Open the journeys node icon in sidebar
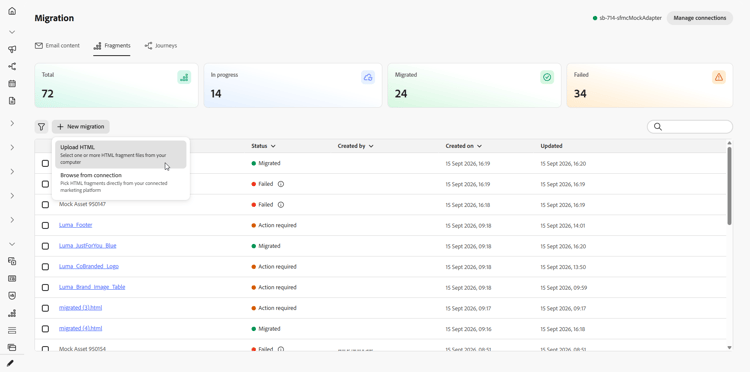Screen dimensions: 750x372 [12, 66]
